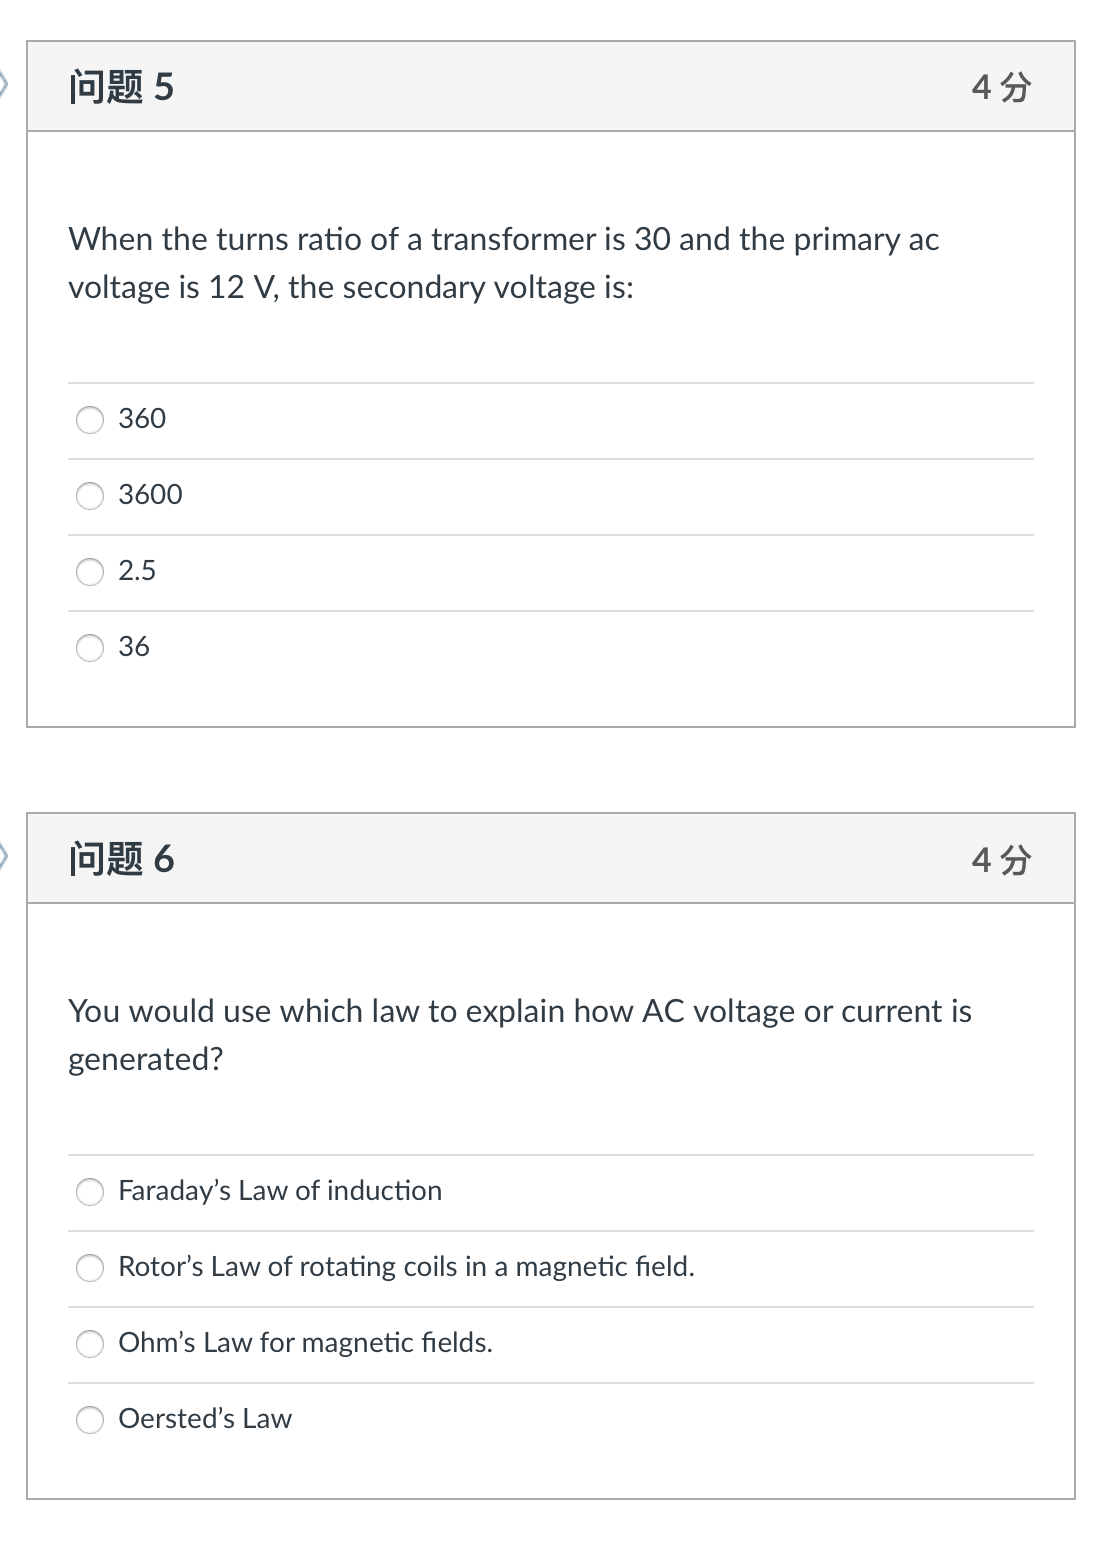Click the transformer turns ratio question text

tap(504, 263)
